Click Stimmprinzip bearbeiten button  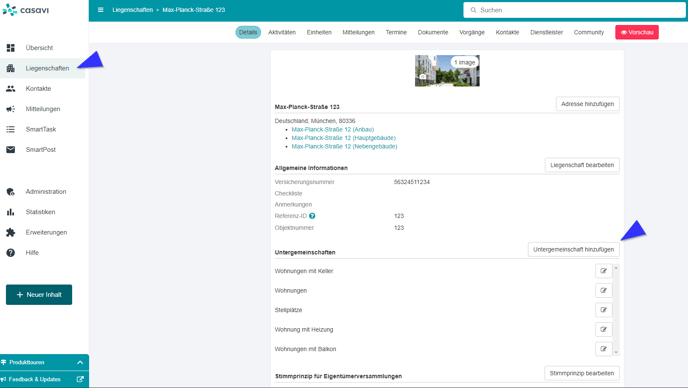[x=582, y=374]
